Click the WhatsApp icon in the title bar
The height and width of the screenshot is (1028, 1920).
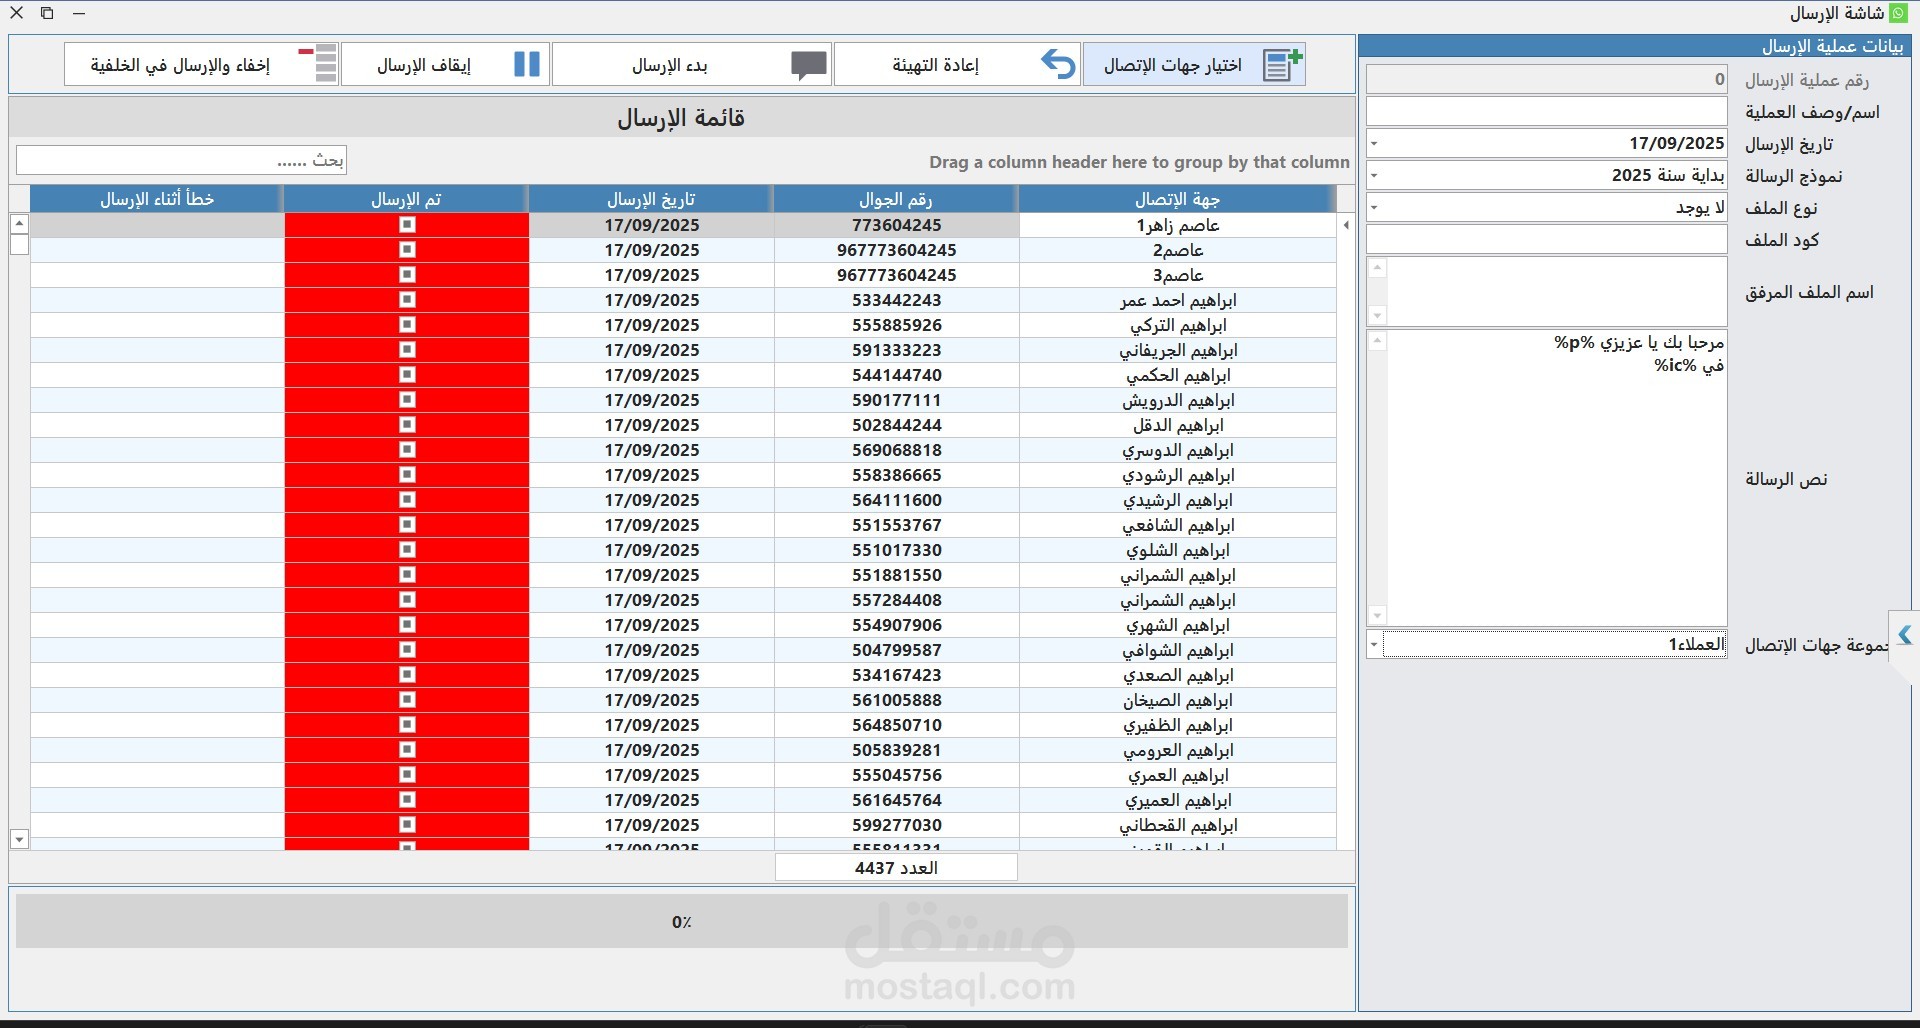point(1898,13)
